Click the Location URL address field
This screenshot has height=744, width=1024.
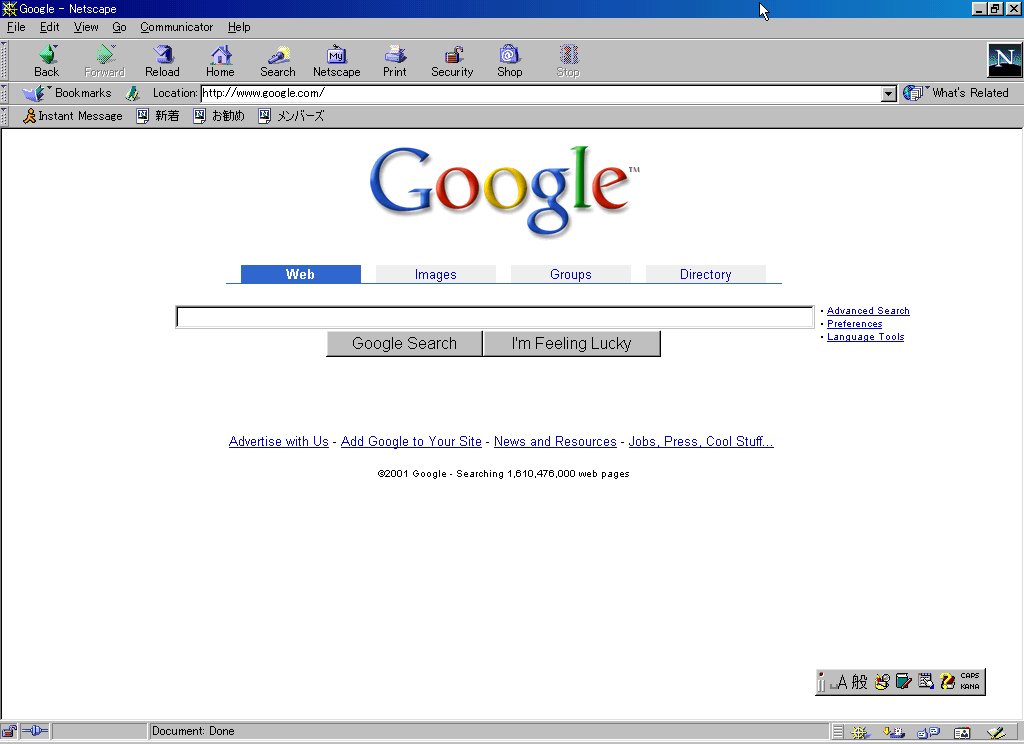541,94
